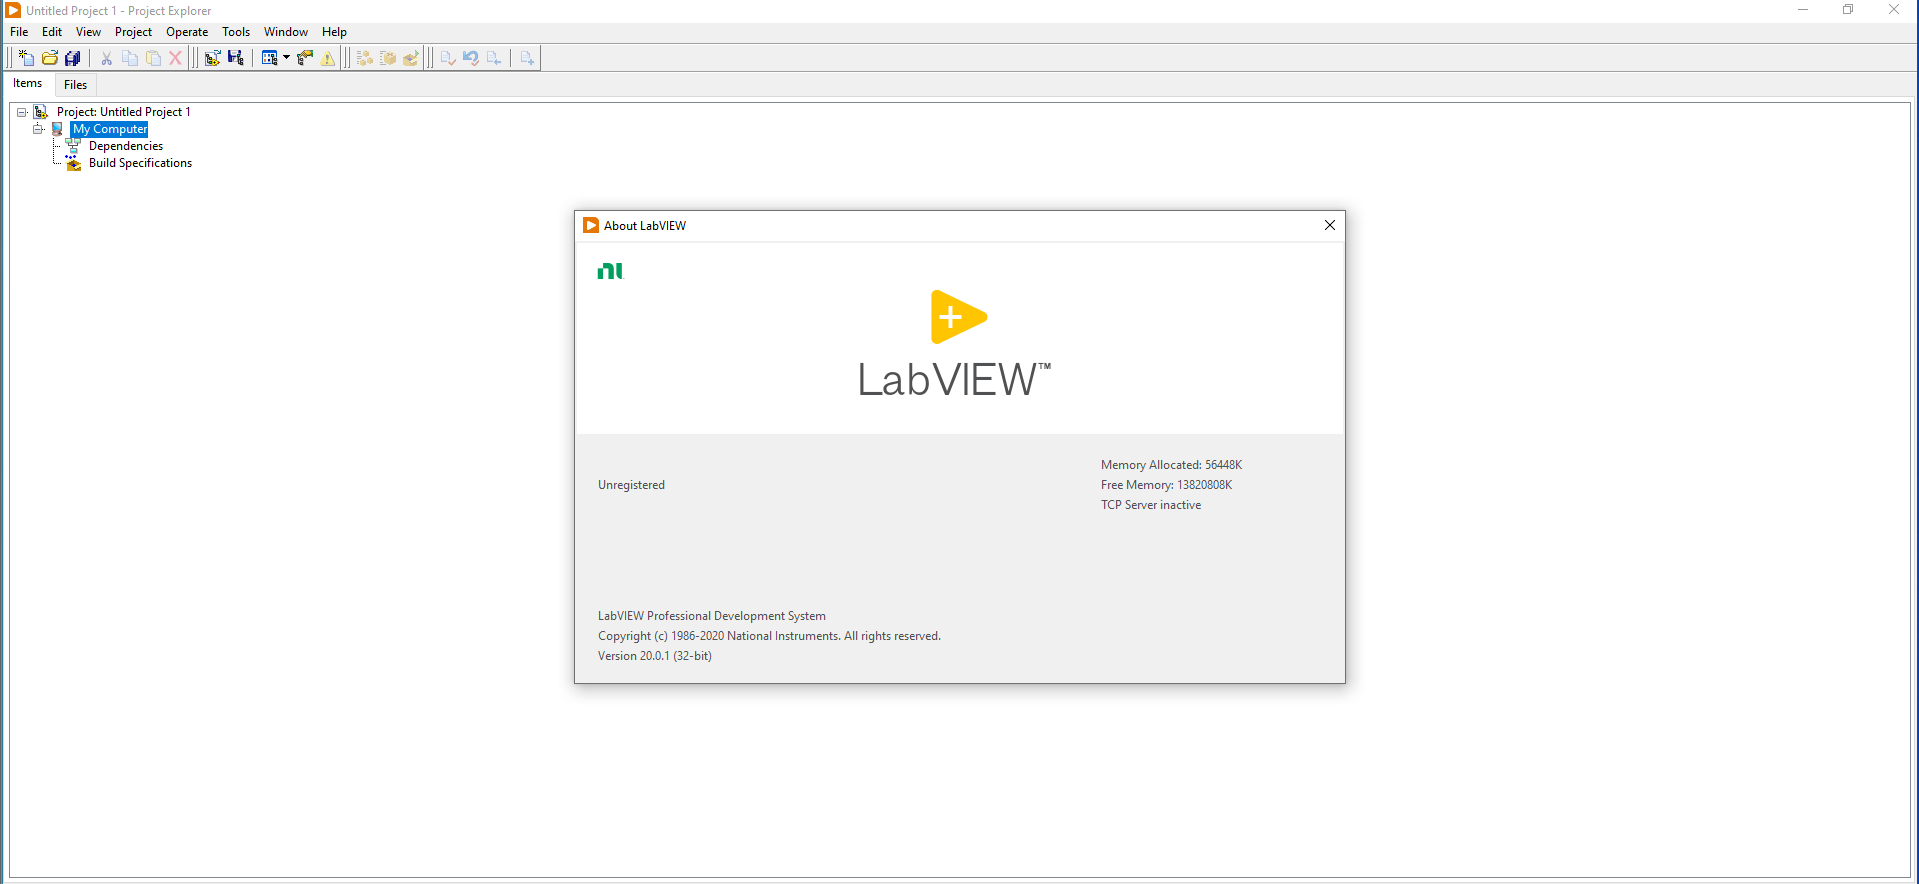Click the Cut scissors icon
Image resolution: width=1919 pixels, height=884 pixels.
tap(106, 58)
